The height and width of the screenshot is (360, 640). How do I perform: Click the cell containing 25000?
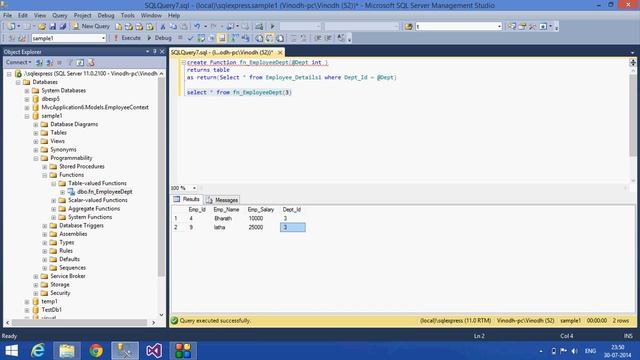[256, 227]
